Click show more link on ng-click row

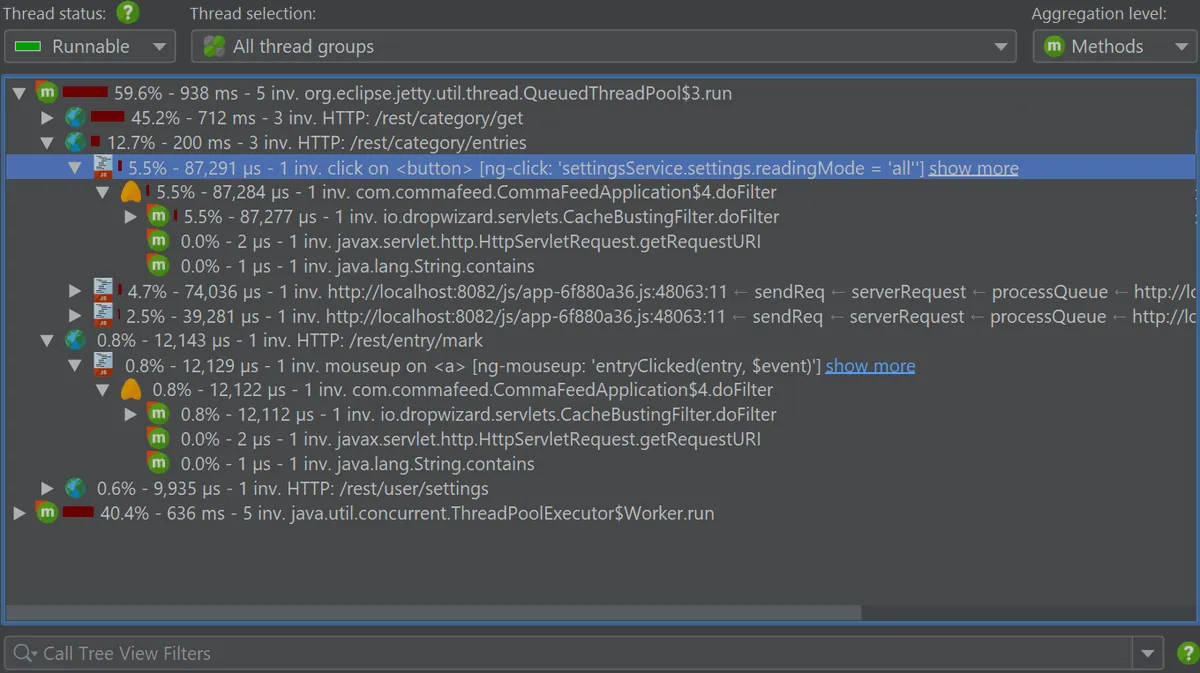click(974, 168)
